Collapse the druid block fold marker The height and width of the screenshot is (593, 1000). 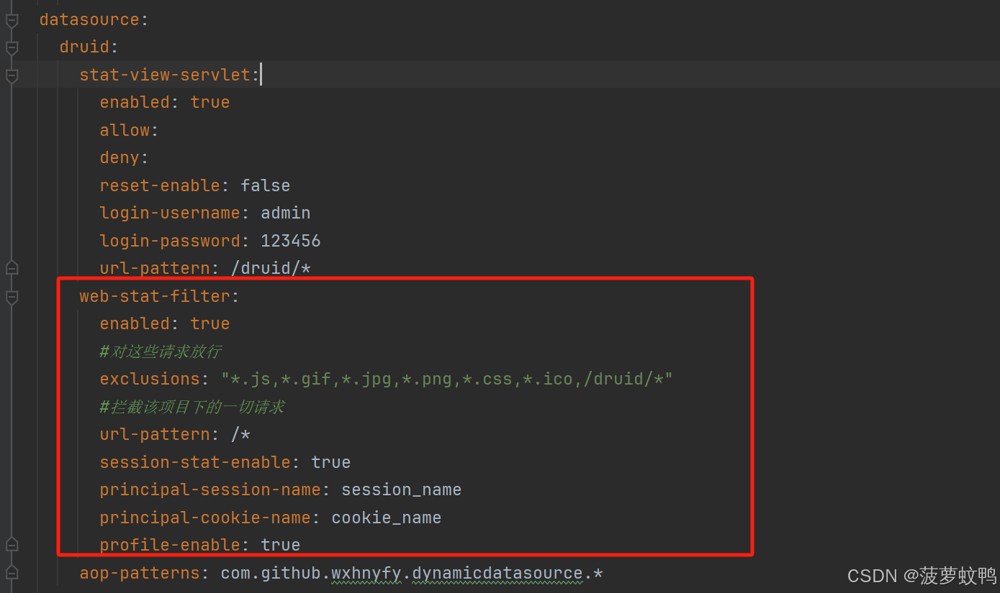[11, 48]
